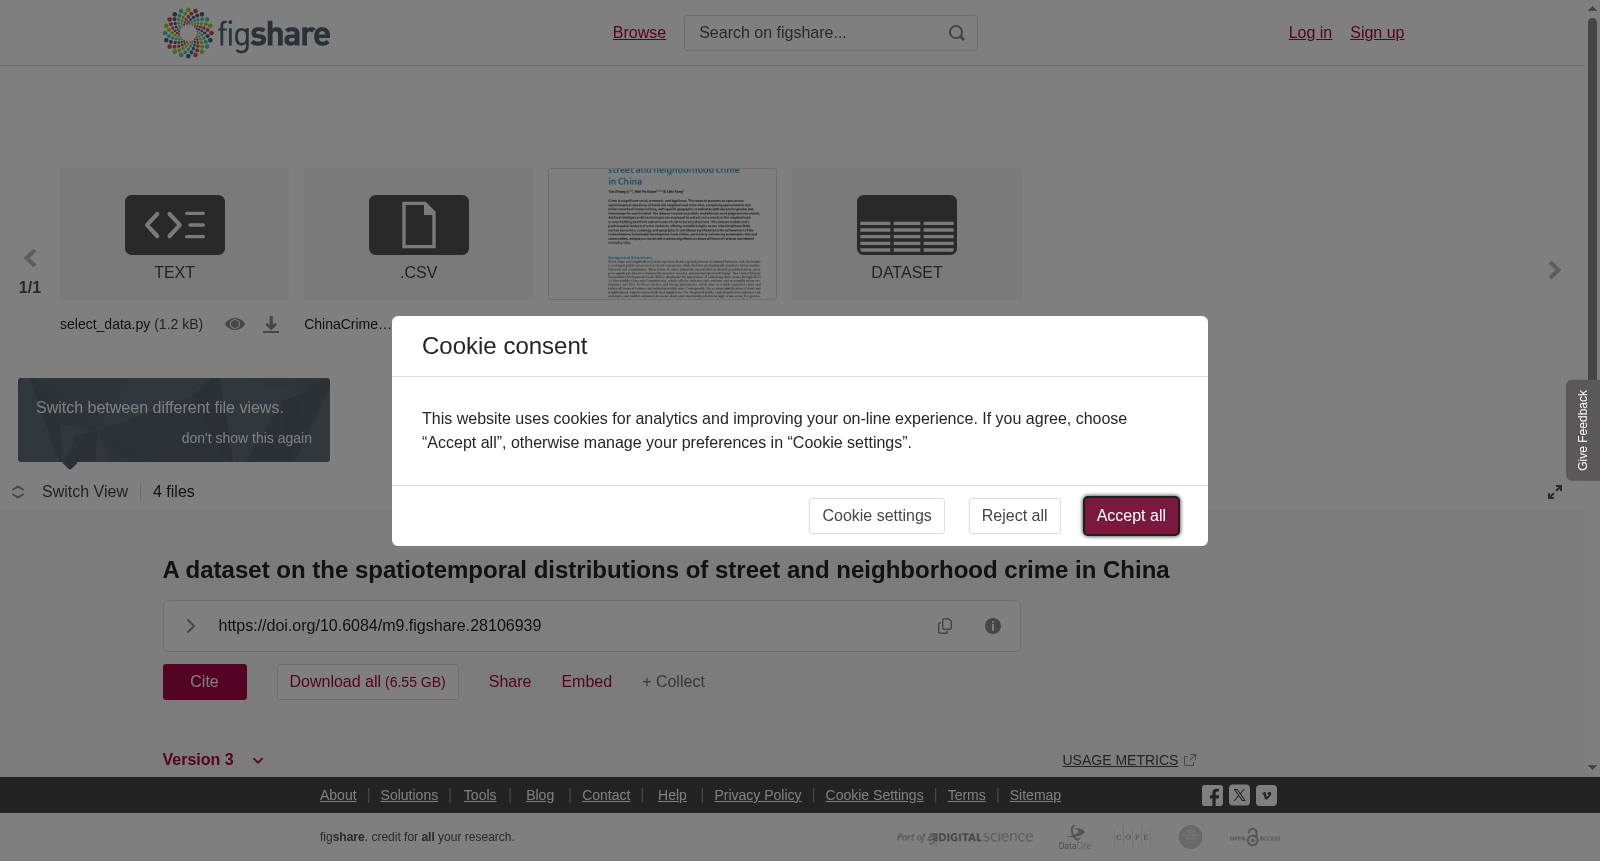Open figshare Facebook page icon

[x=1212, y=796]
